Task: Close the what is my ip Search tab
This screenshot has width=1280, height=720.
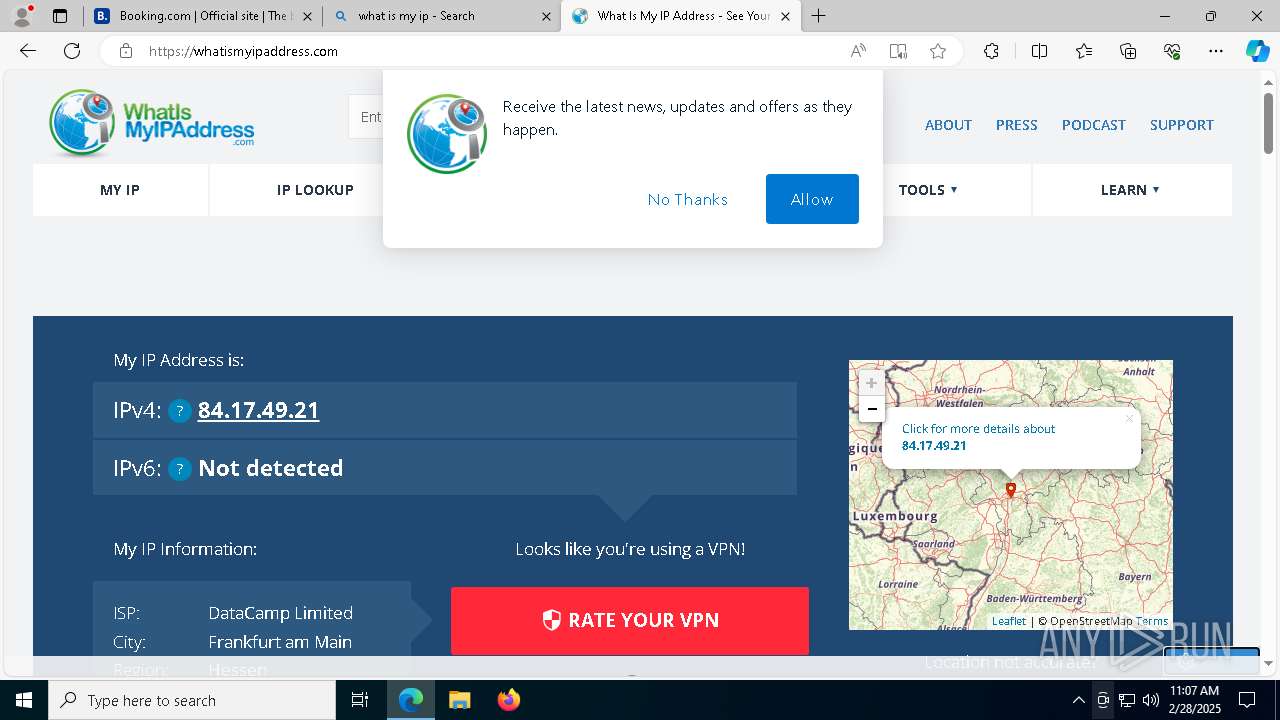Action: tap(546, 16)
